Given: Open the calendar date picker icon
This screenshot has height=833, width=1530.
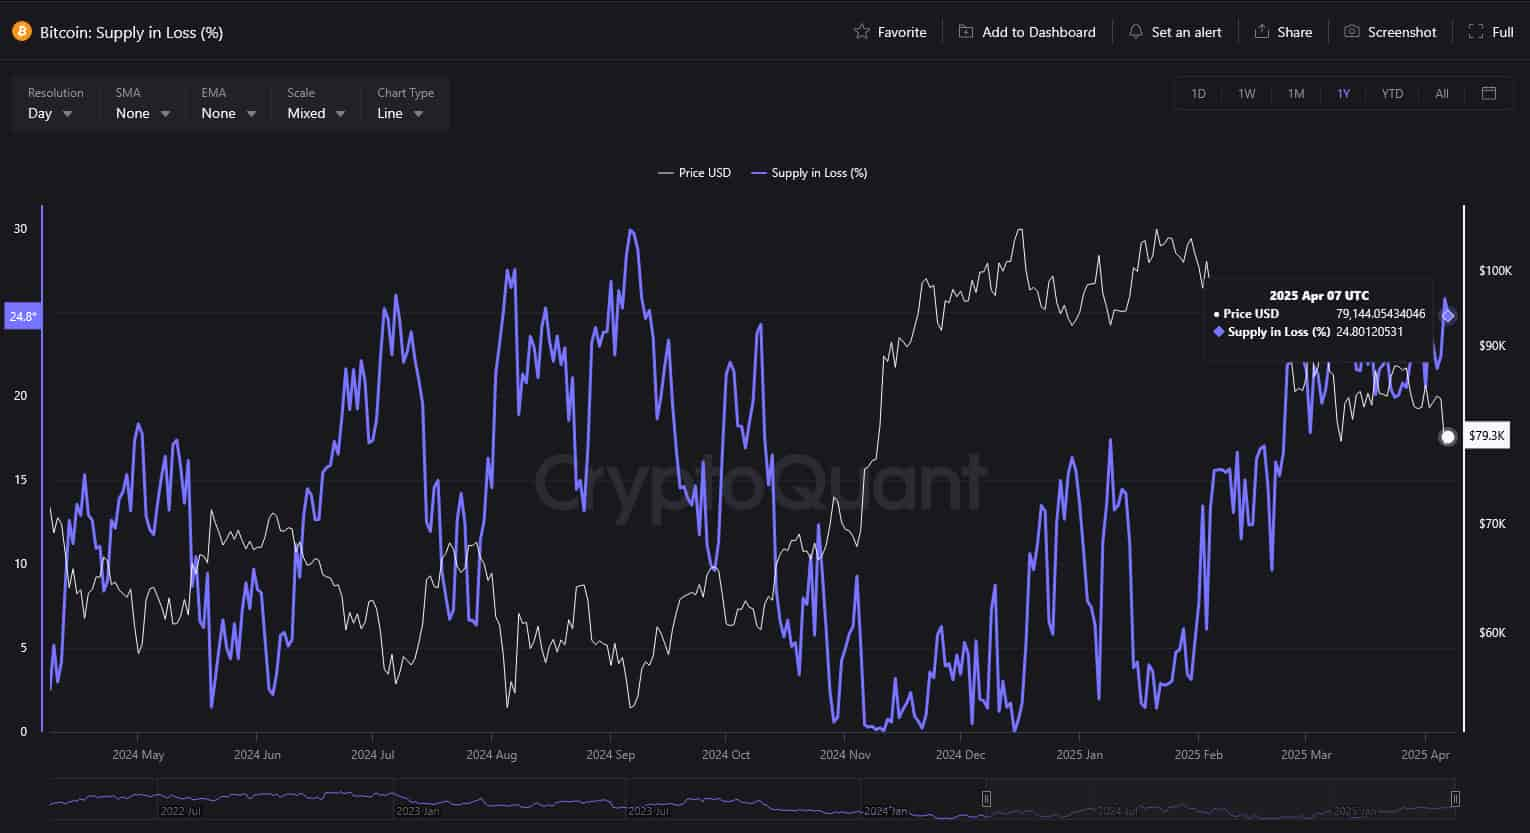Looking at the screenshot, I should [1488, 93].
